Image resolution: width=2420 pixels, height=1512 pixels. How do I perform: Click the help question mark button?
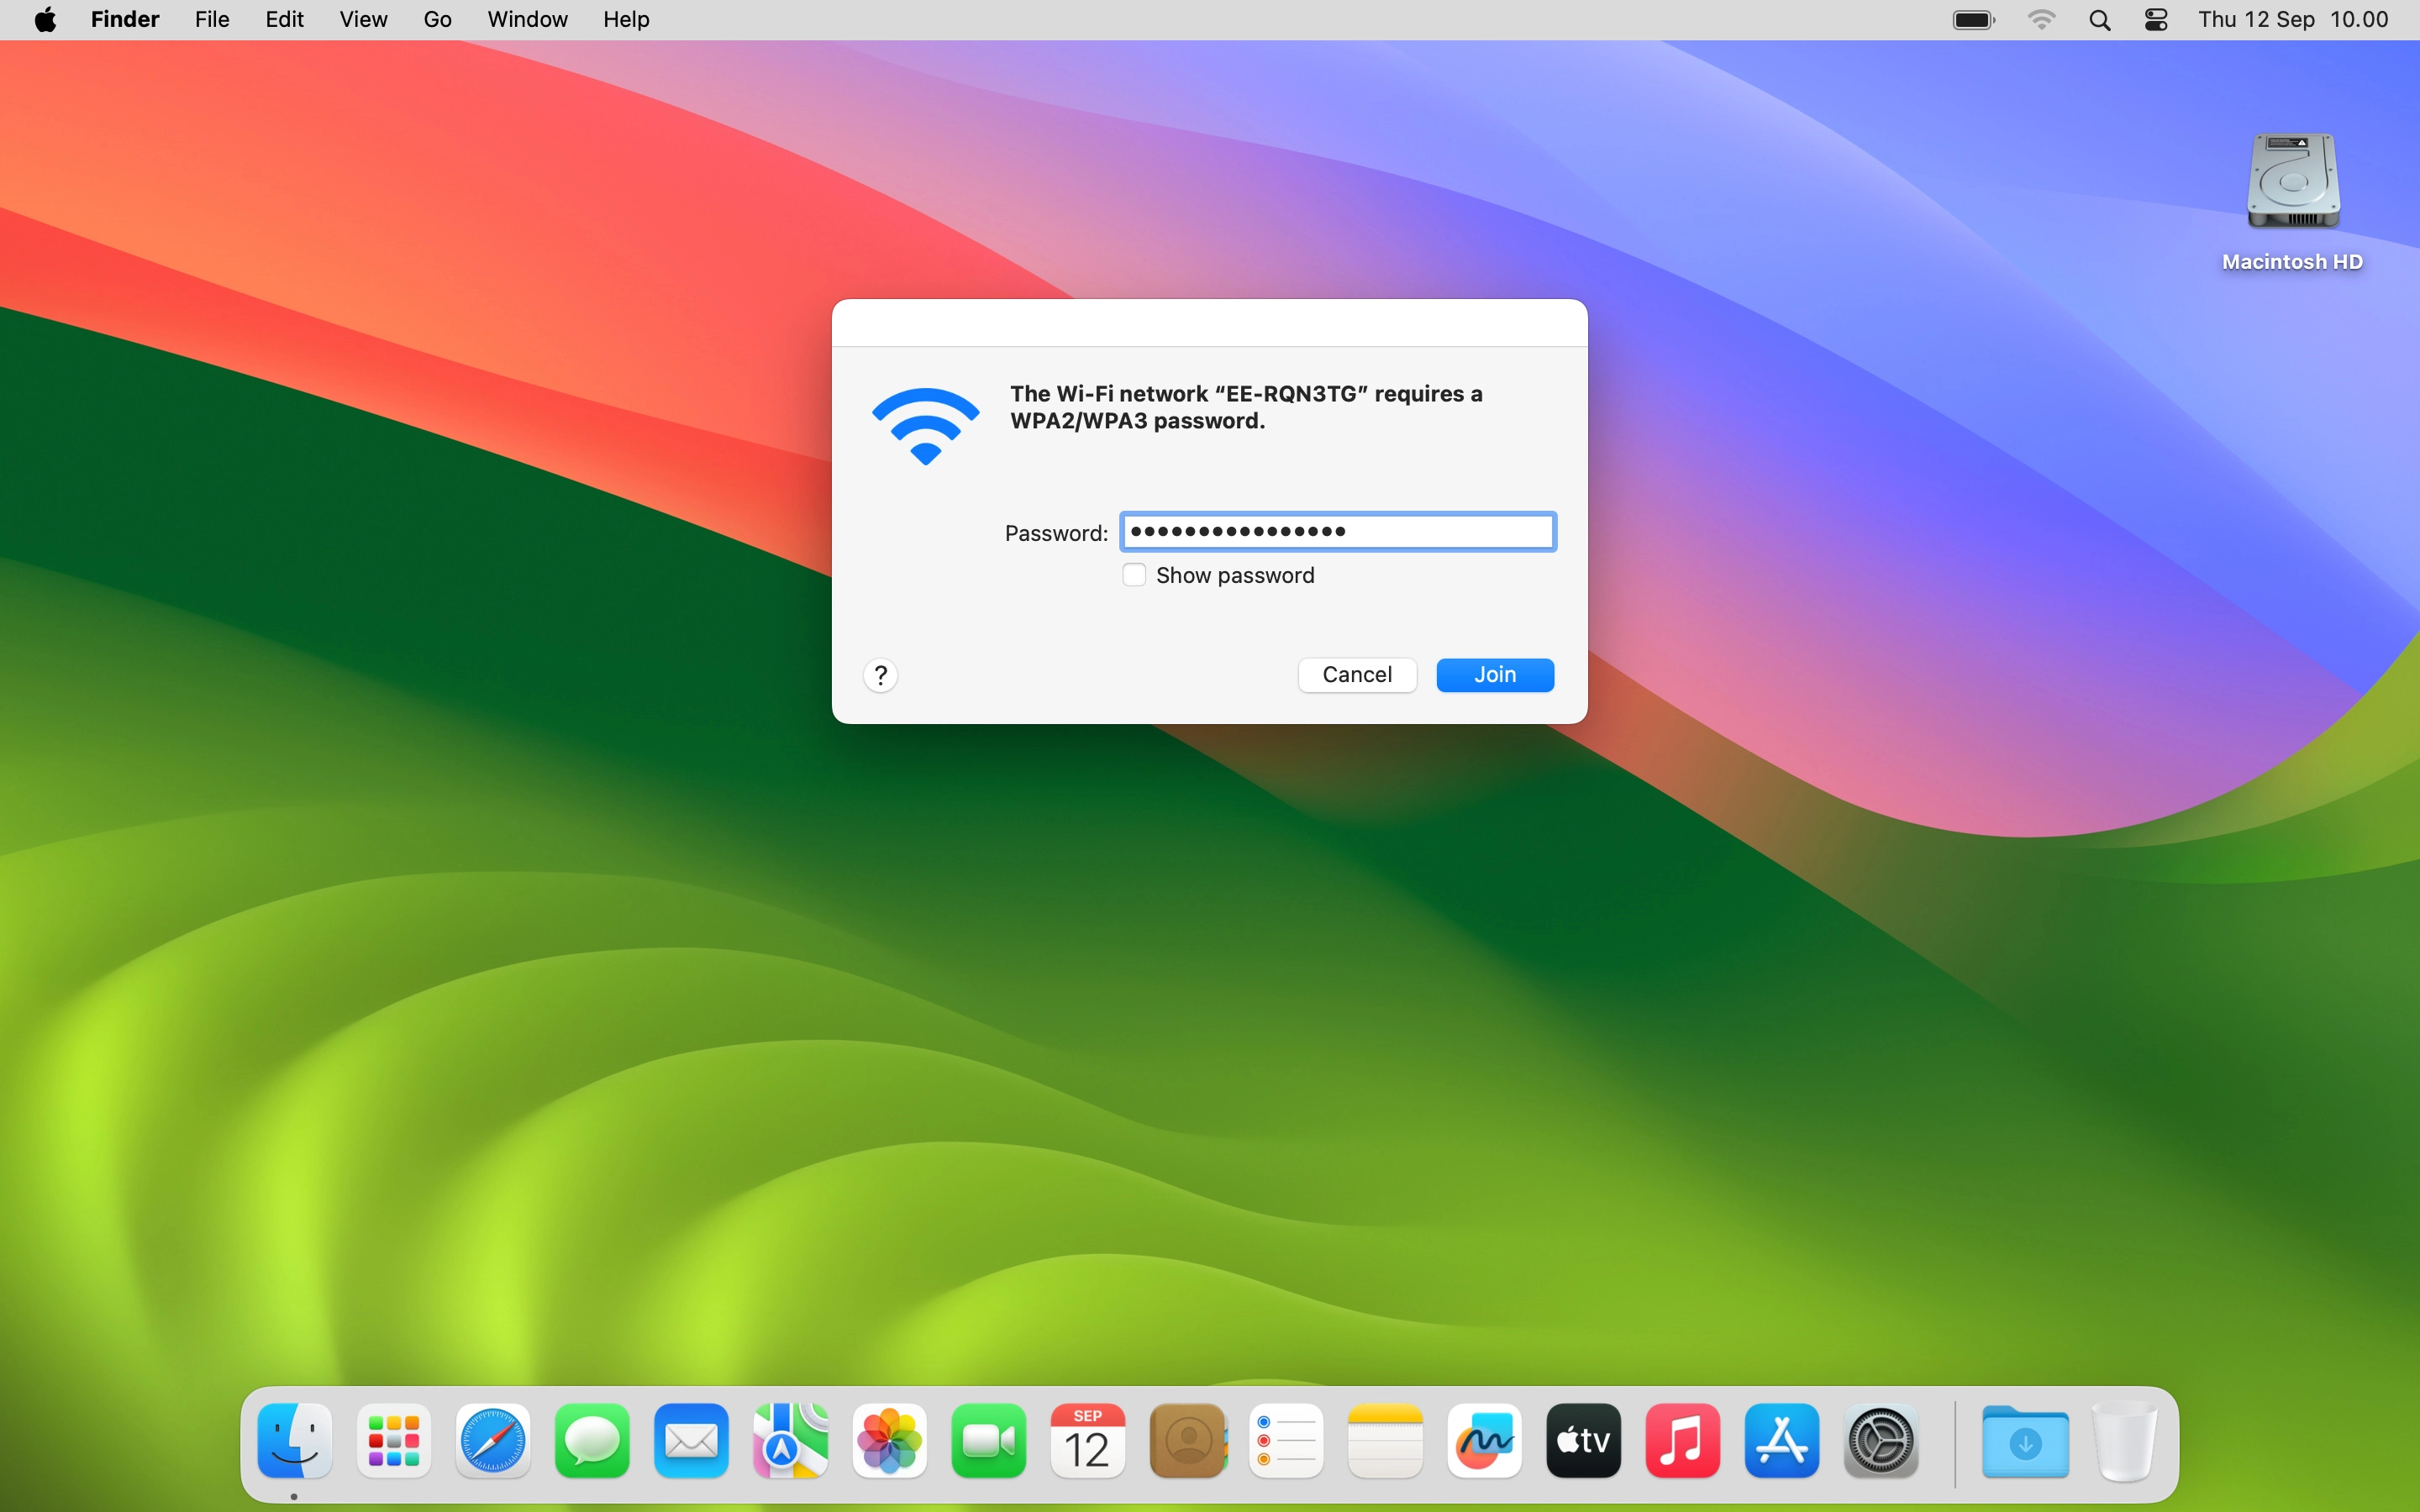[880, 675]
